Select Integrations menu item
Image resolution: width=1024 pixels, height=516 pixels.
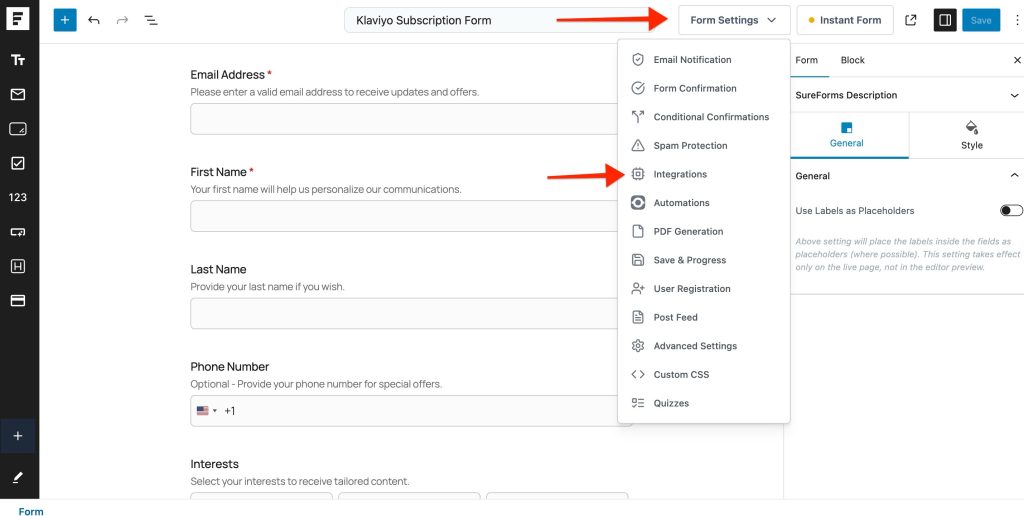point(703,174)
